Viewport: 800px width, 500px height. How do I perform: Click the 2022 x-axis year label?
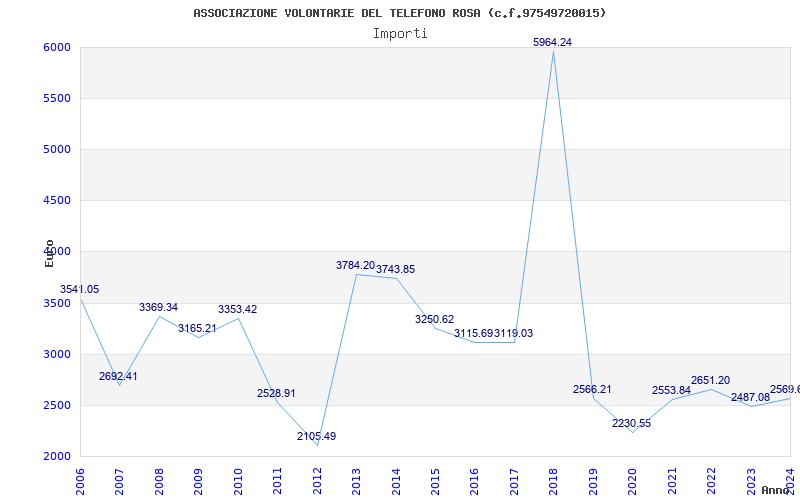(x=712, y=481)
